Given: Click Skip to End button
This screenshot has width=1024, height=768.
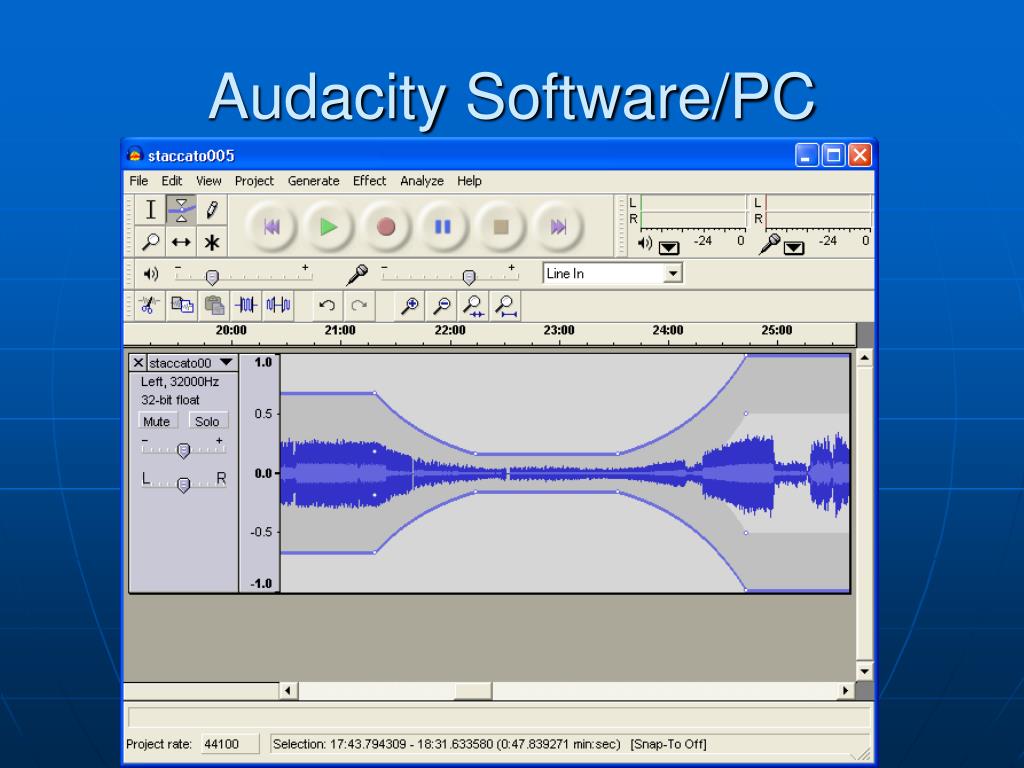Looking at the screenshot, I should 557,227.
